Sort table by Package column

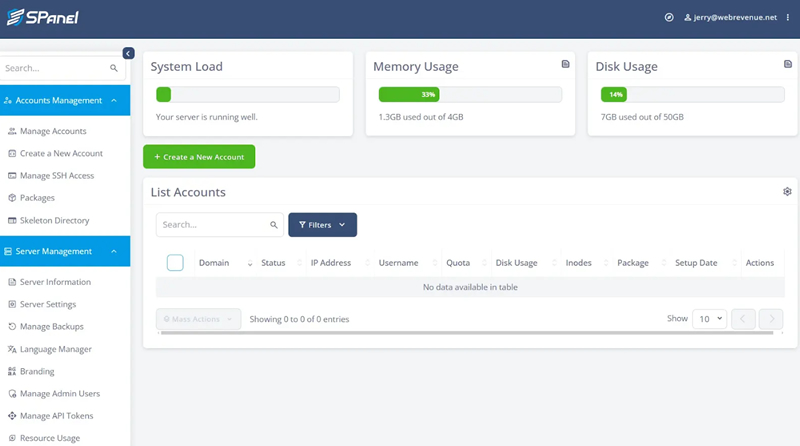pos(641,263)
